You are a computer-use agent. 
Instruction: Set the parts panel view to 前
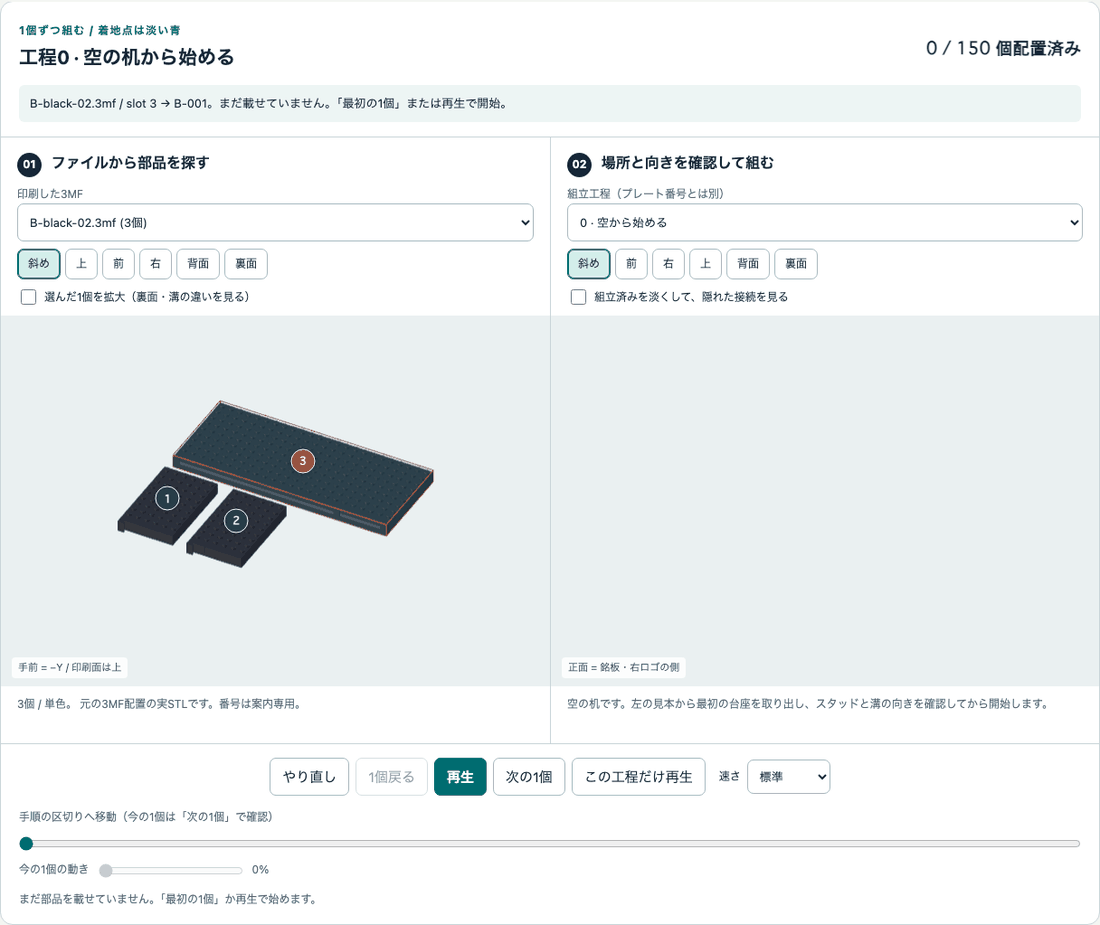point(119,264)
